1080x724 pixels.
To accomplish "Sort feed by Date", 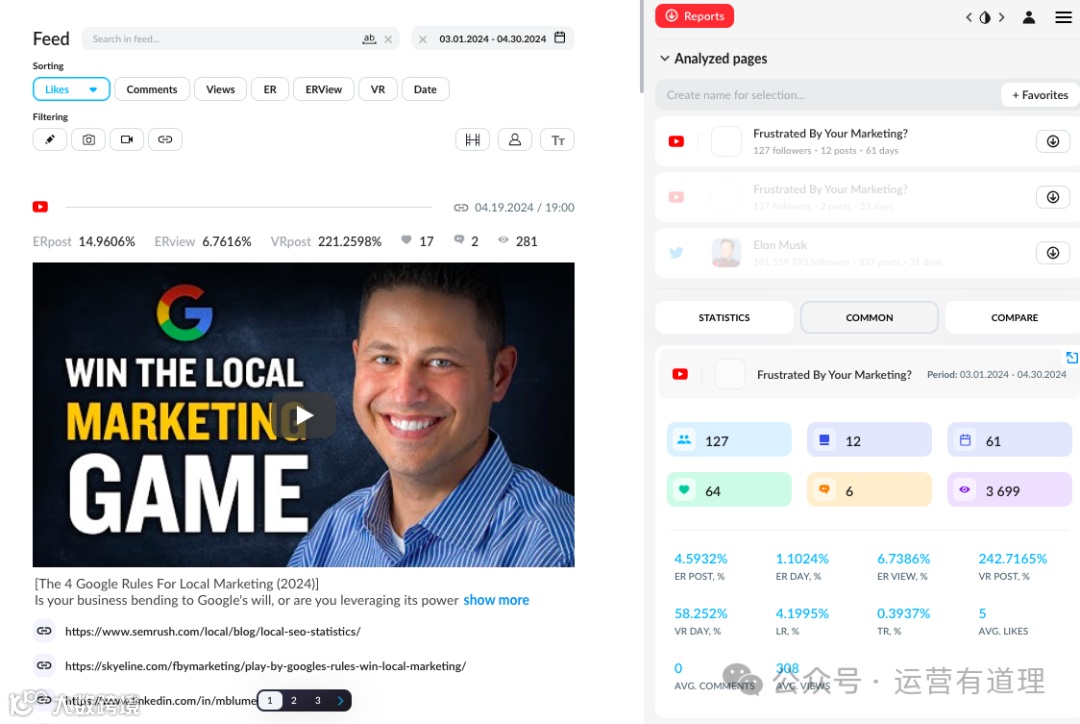I will point(425,90).
